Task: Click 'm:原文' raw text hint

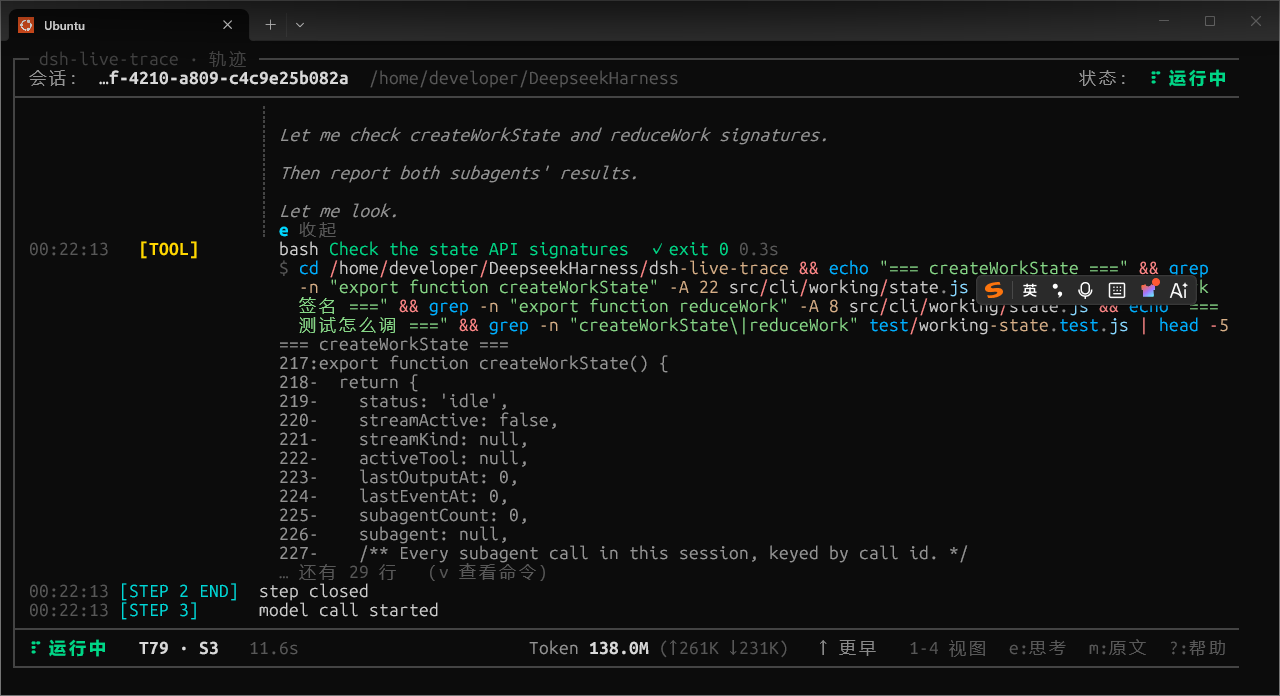Action: pos(1117,648)
